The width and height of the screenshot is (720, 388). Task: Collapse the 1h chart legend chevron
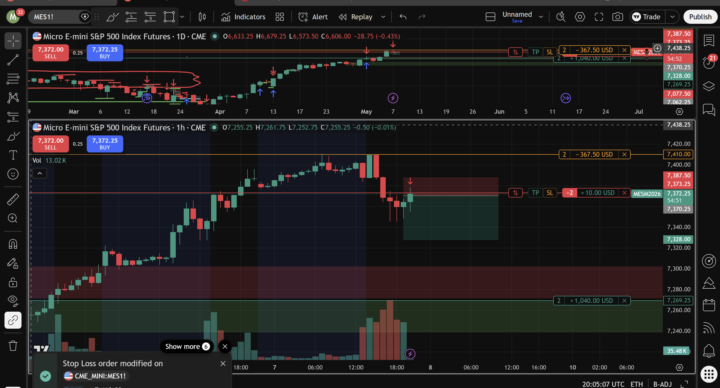pyautogui.click(x=39, y=174)
